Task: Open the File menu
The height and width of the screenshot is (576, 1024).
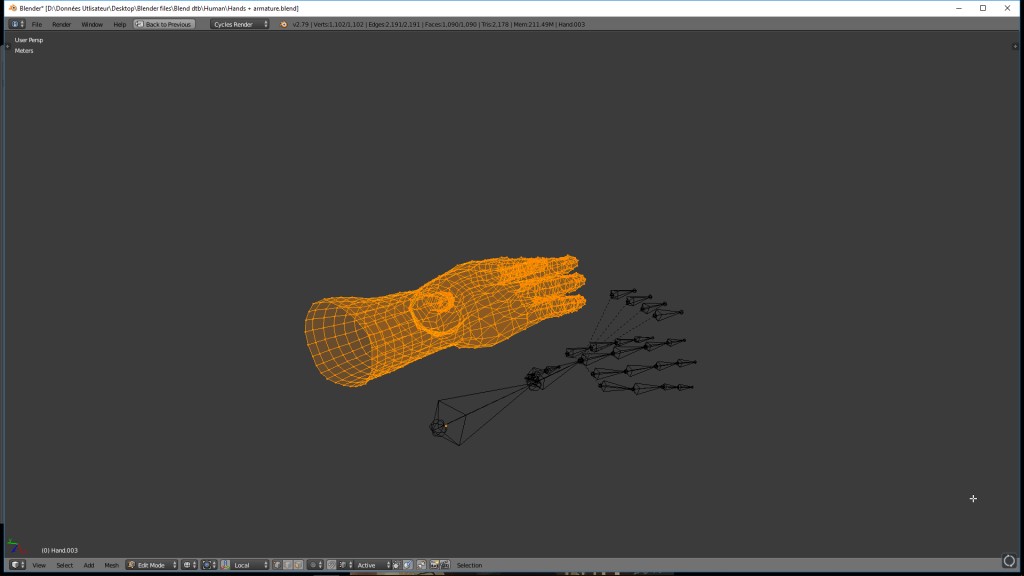Action: tap(37, 24)
